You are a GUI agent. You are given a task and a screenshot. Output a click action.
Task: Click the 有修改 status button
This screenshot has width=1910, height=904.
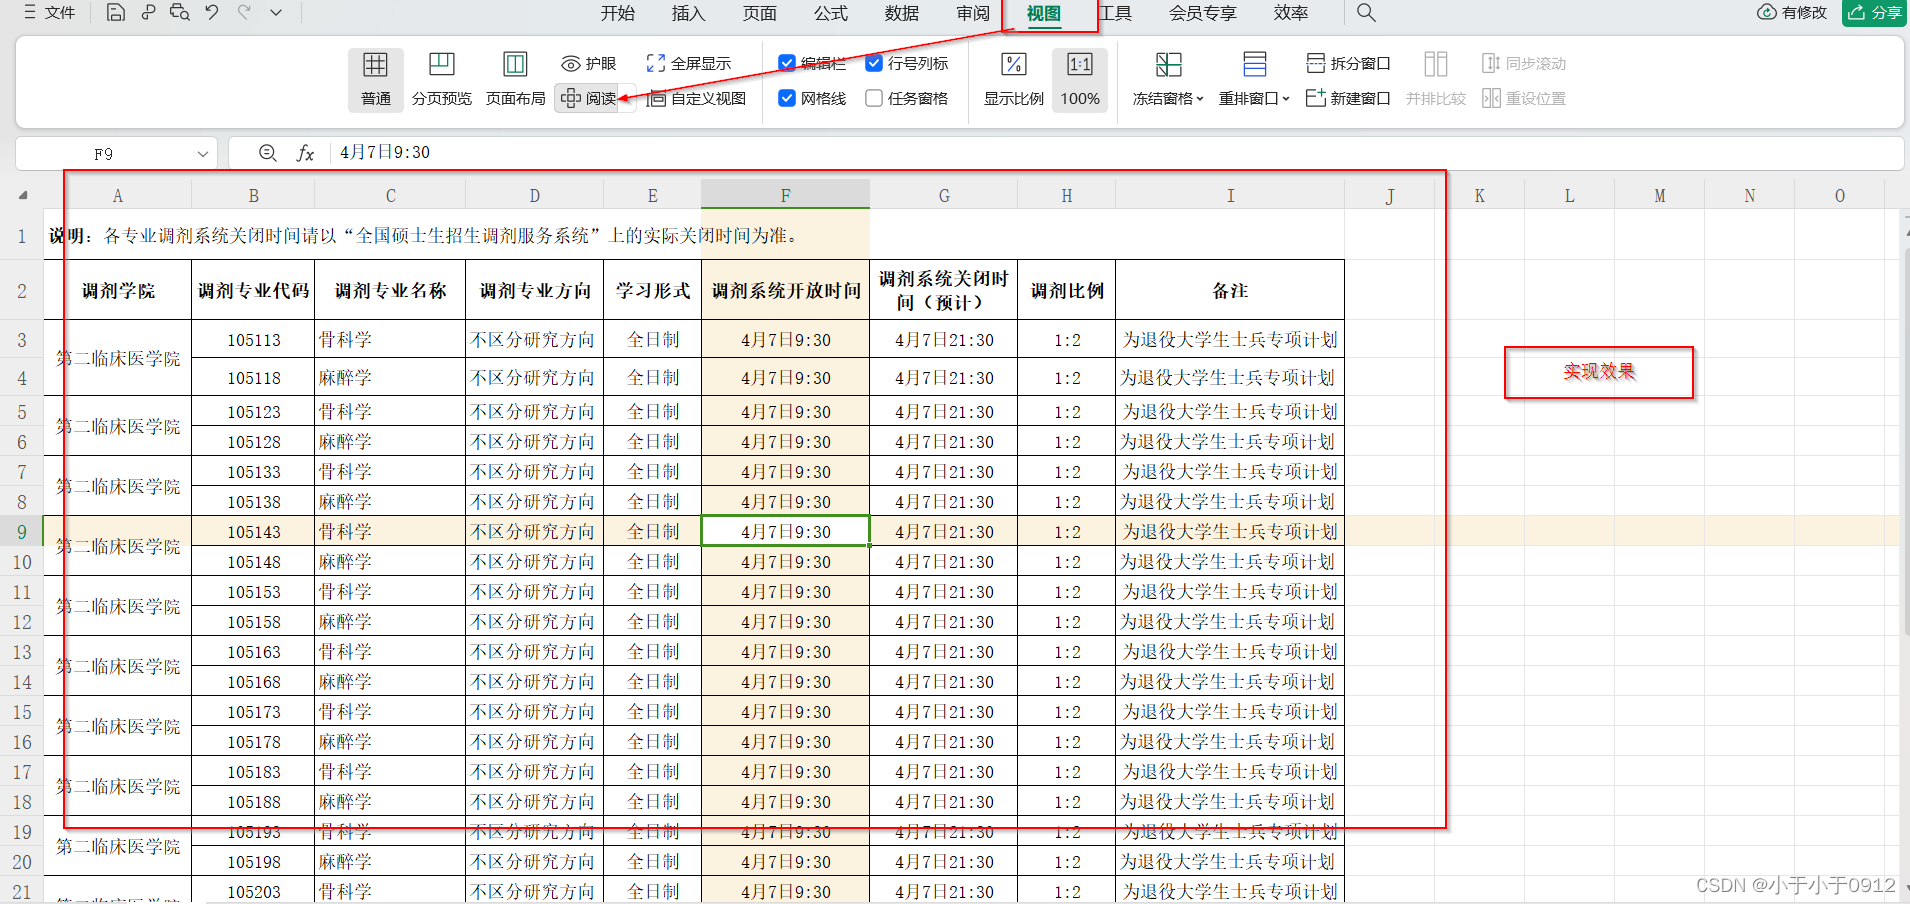1792,13
